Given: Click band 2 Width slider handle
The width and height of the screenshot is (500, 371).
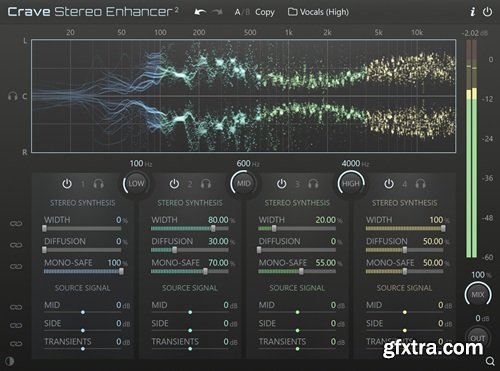Looking at the screenshot, I should click(213, 228).
